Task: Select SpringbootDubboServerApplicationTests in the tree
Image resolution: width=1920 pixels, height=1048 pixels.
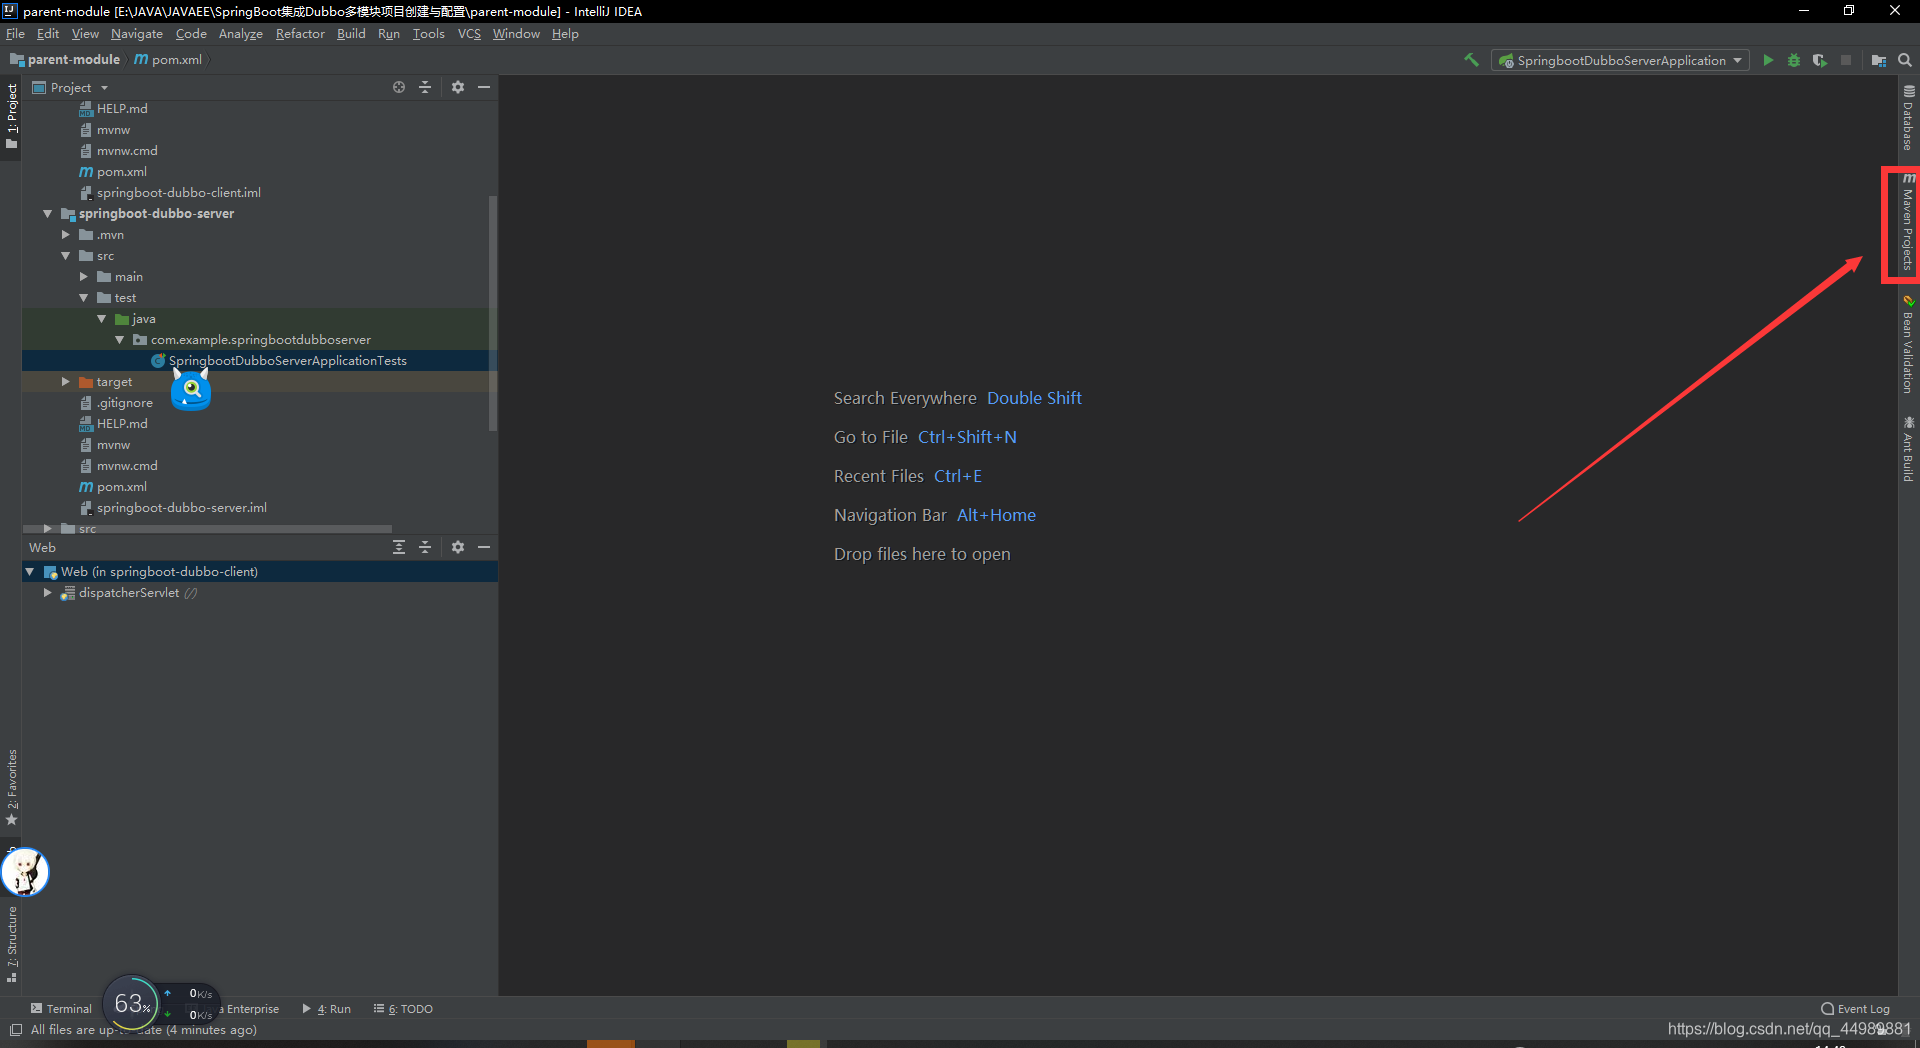Action: click(x=287, y=360)
